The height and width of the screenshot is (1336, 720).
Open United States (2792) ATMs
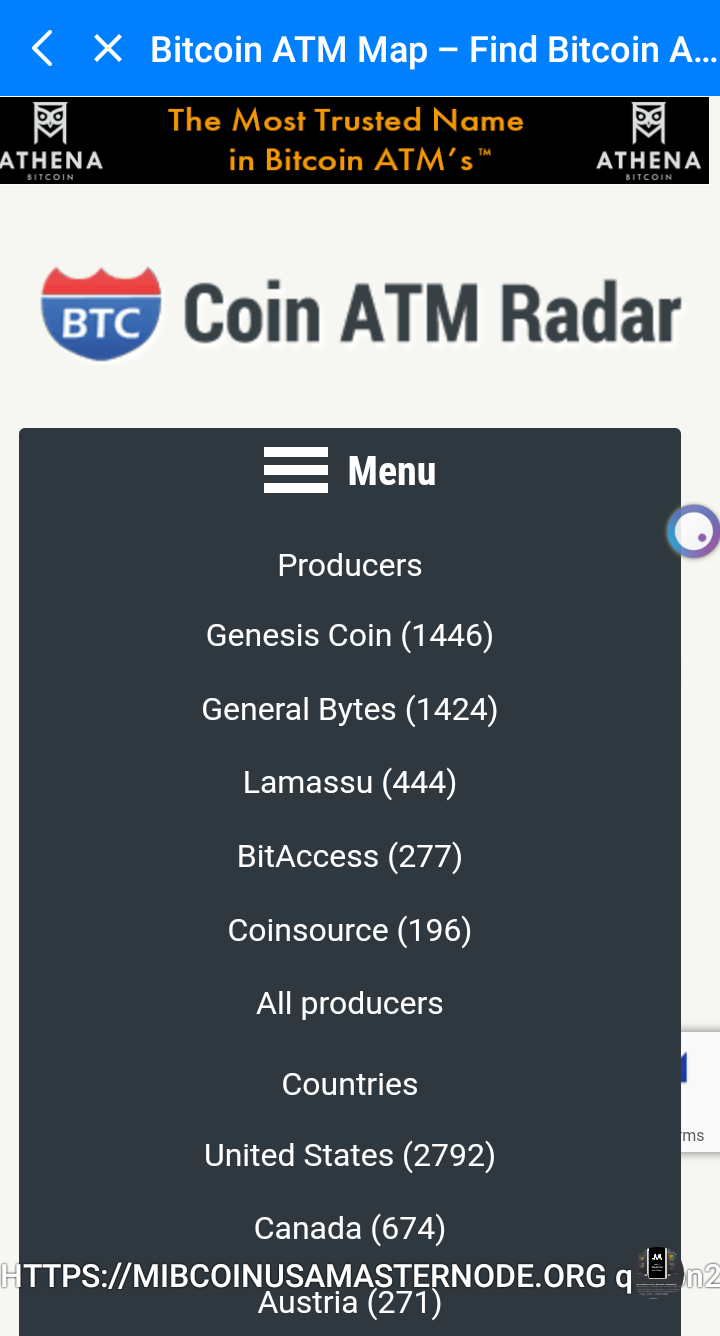[x=350, y=1155]
